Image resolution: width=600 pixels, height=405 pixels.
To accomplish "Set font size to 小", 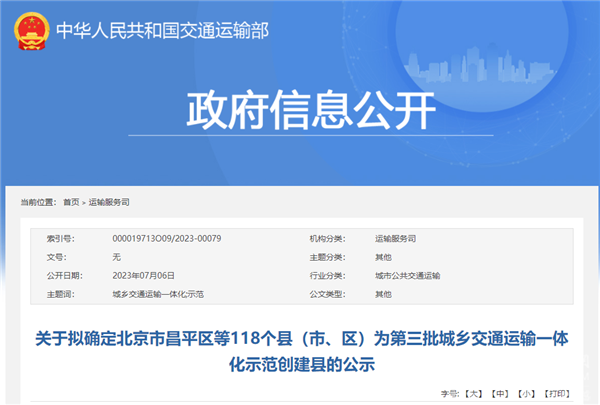I will (527, 394).
